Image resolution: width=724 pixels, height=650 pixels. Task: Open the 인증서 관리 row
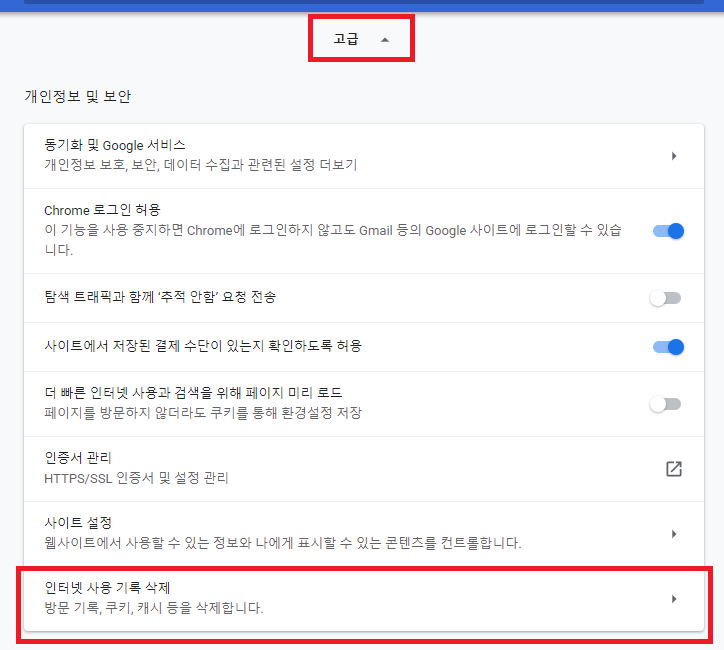click(x=352, y=468)
